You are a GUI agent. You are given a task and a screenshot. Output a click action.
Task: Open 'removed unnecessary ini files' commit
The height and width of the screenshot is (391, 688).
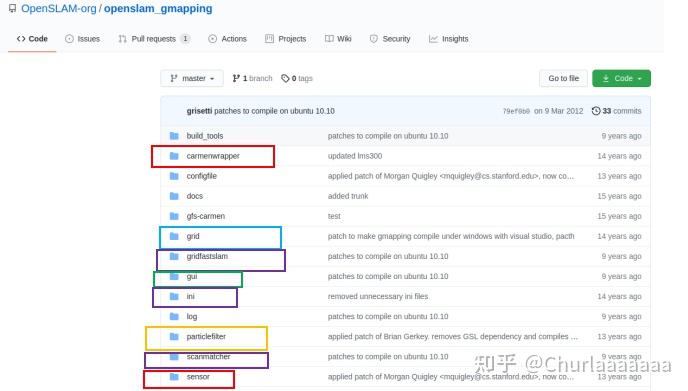click(378, 297)
